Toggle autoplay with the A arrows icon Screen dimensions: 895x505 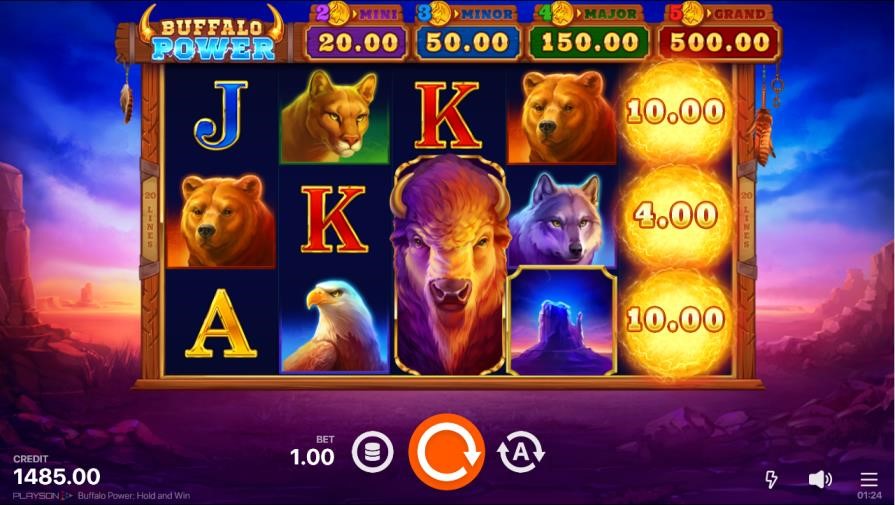click(521, 452)
